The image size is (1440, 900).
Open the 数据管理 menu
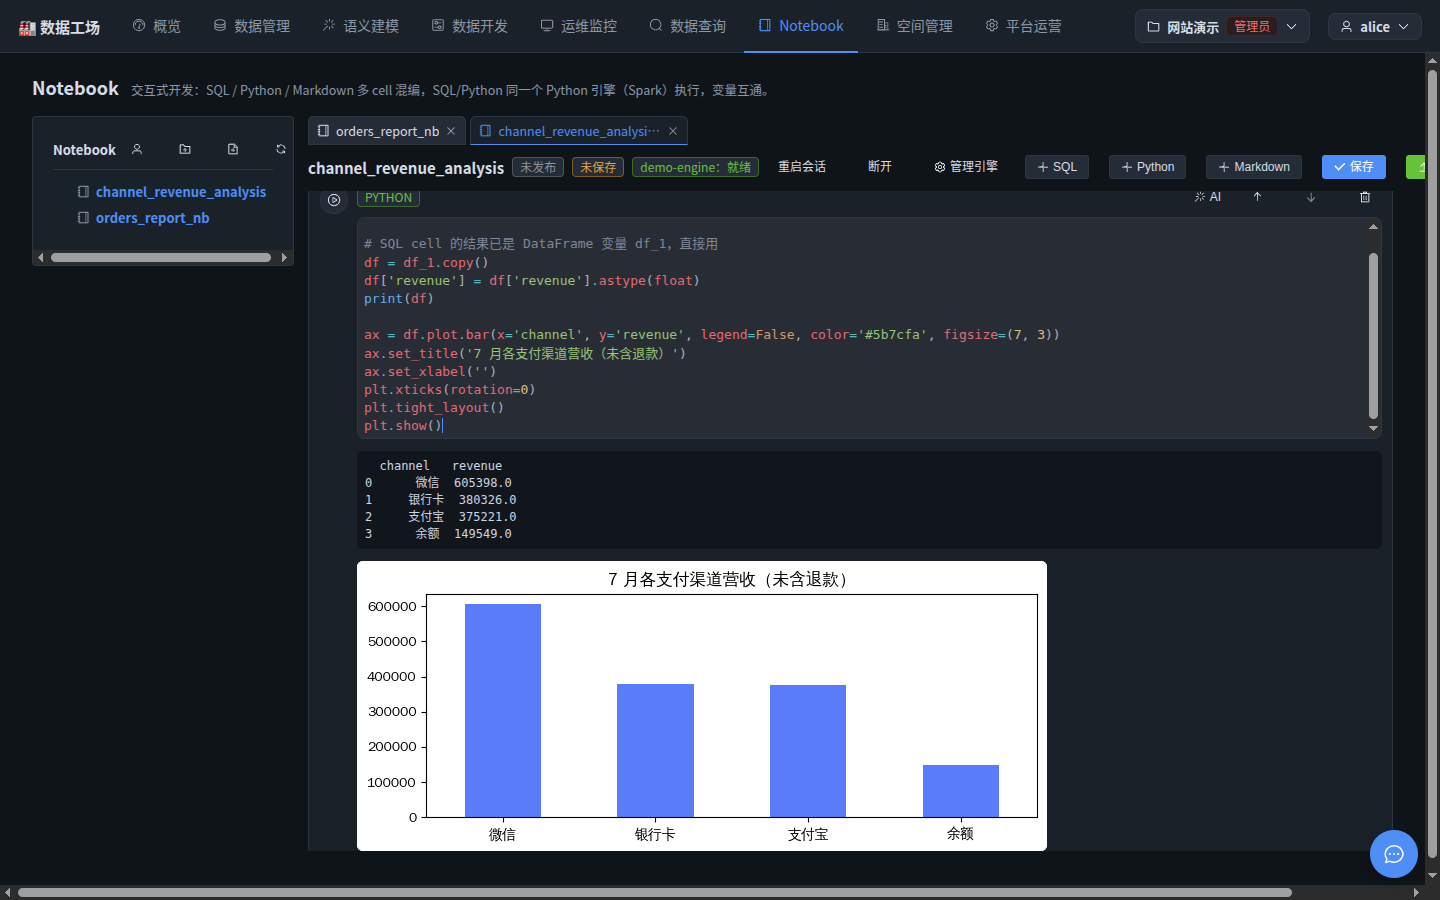[x=252, y=26]
